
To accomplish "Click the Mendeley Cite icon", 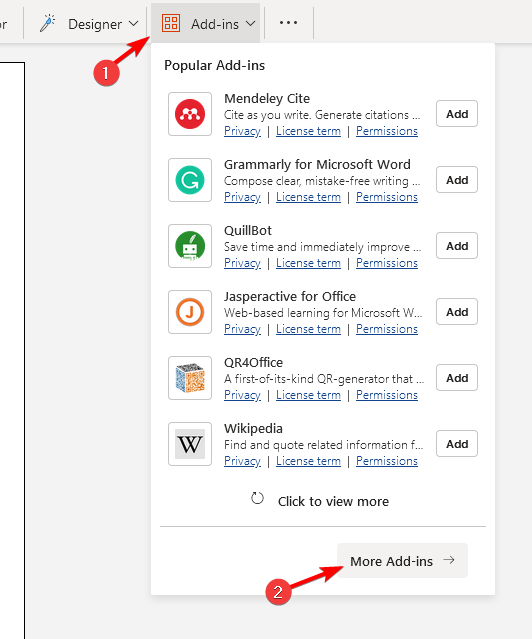I will (x=190, y=114).
